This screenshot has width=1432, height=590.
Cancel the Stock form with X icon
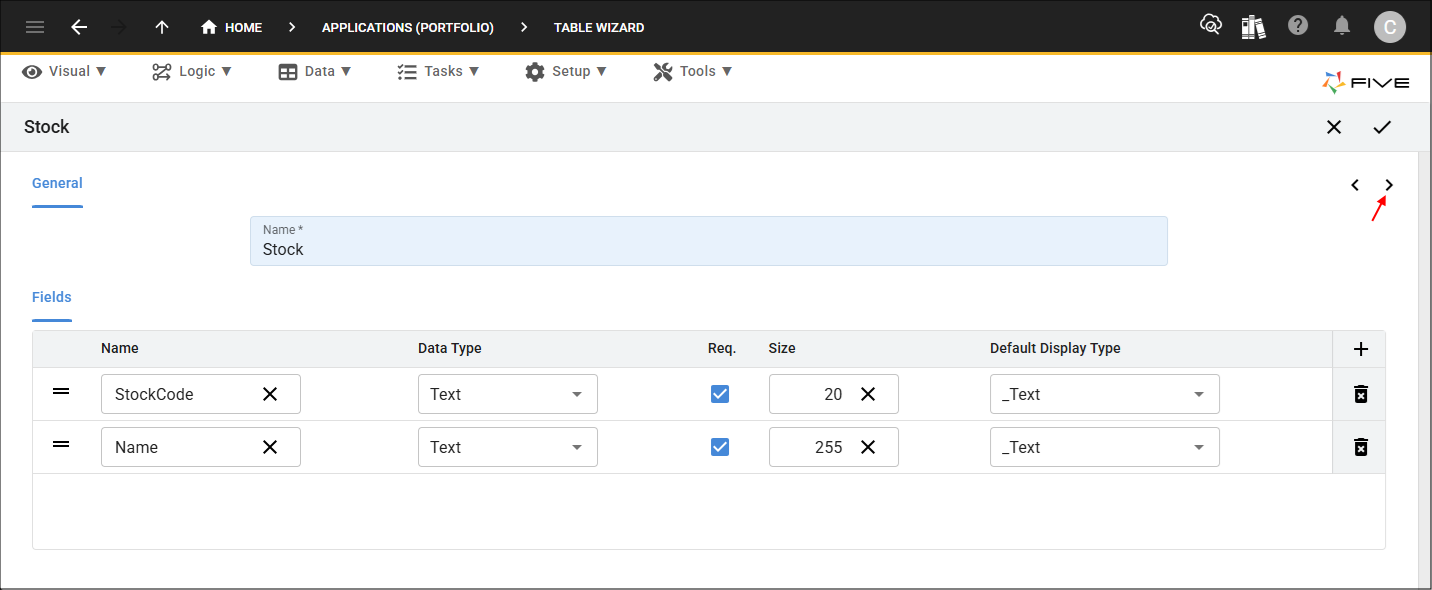[x=1334, y=127]
